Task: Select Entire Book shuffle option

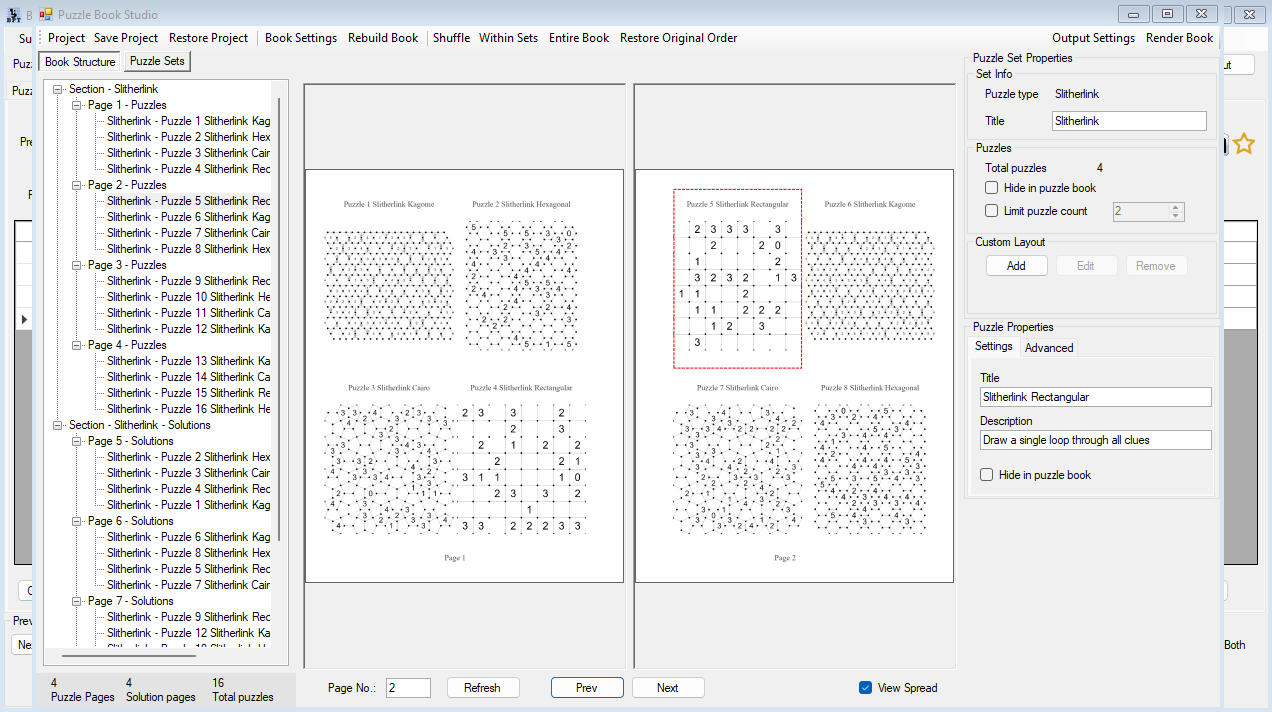Action: pos(579,38)
